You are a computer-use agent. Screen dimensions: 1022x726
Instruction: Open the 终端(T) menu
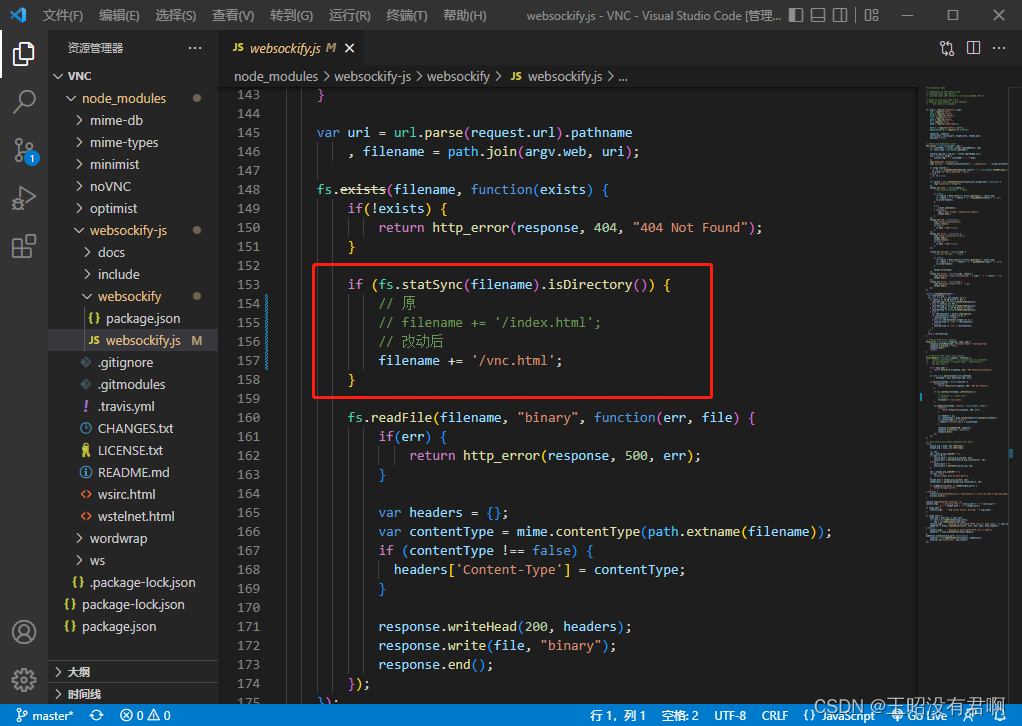(407, 15)
